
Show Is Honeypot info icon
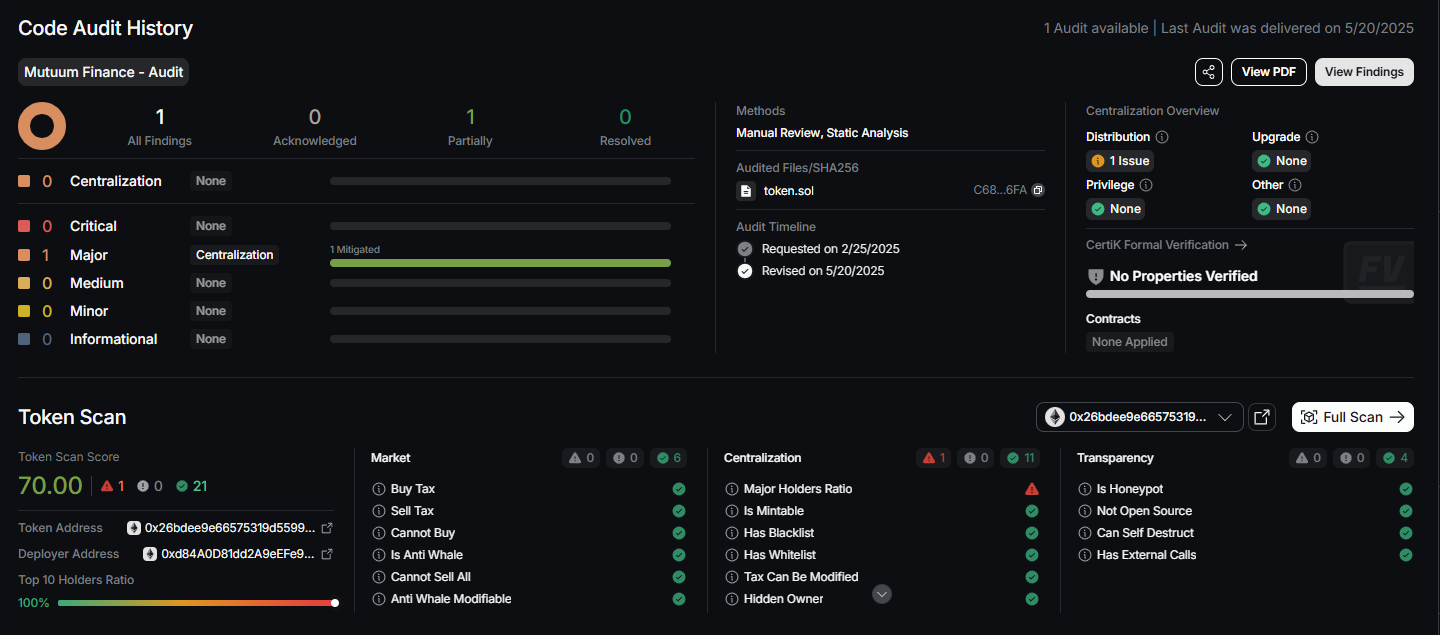(x=1086, y=489)
